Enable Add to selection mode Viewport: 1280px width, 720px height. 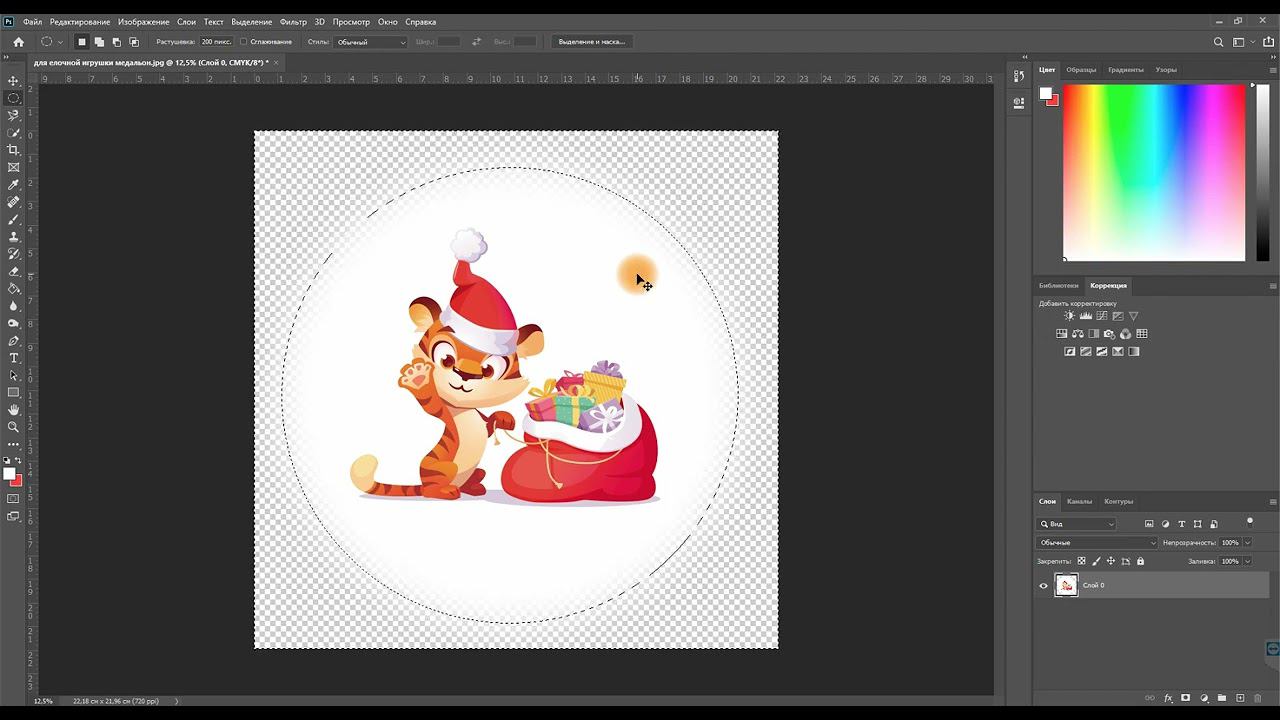[x=99, y=42]
